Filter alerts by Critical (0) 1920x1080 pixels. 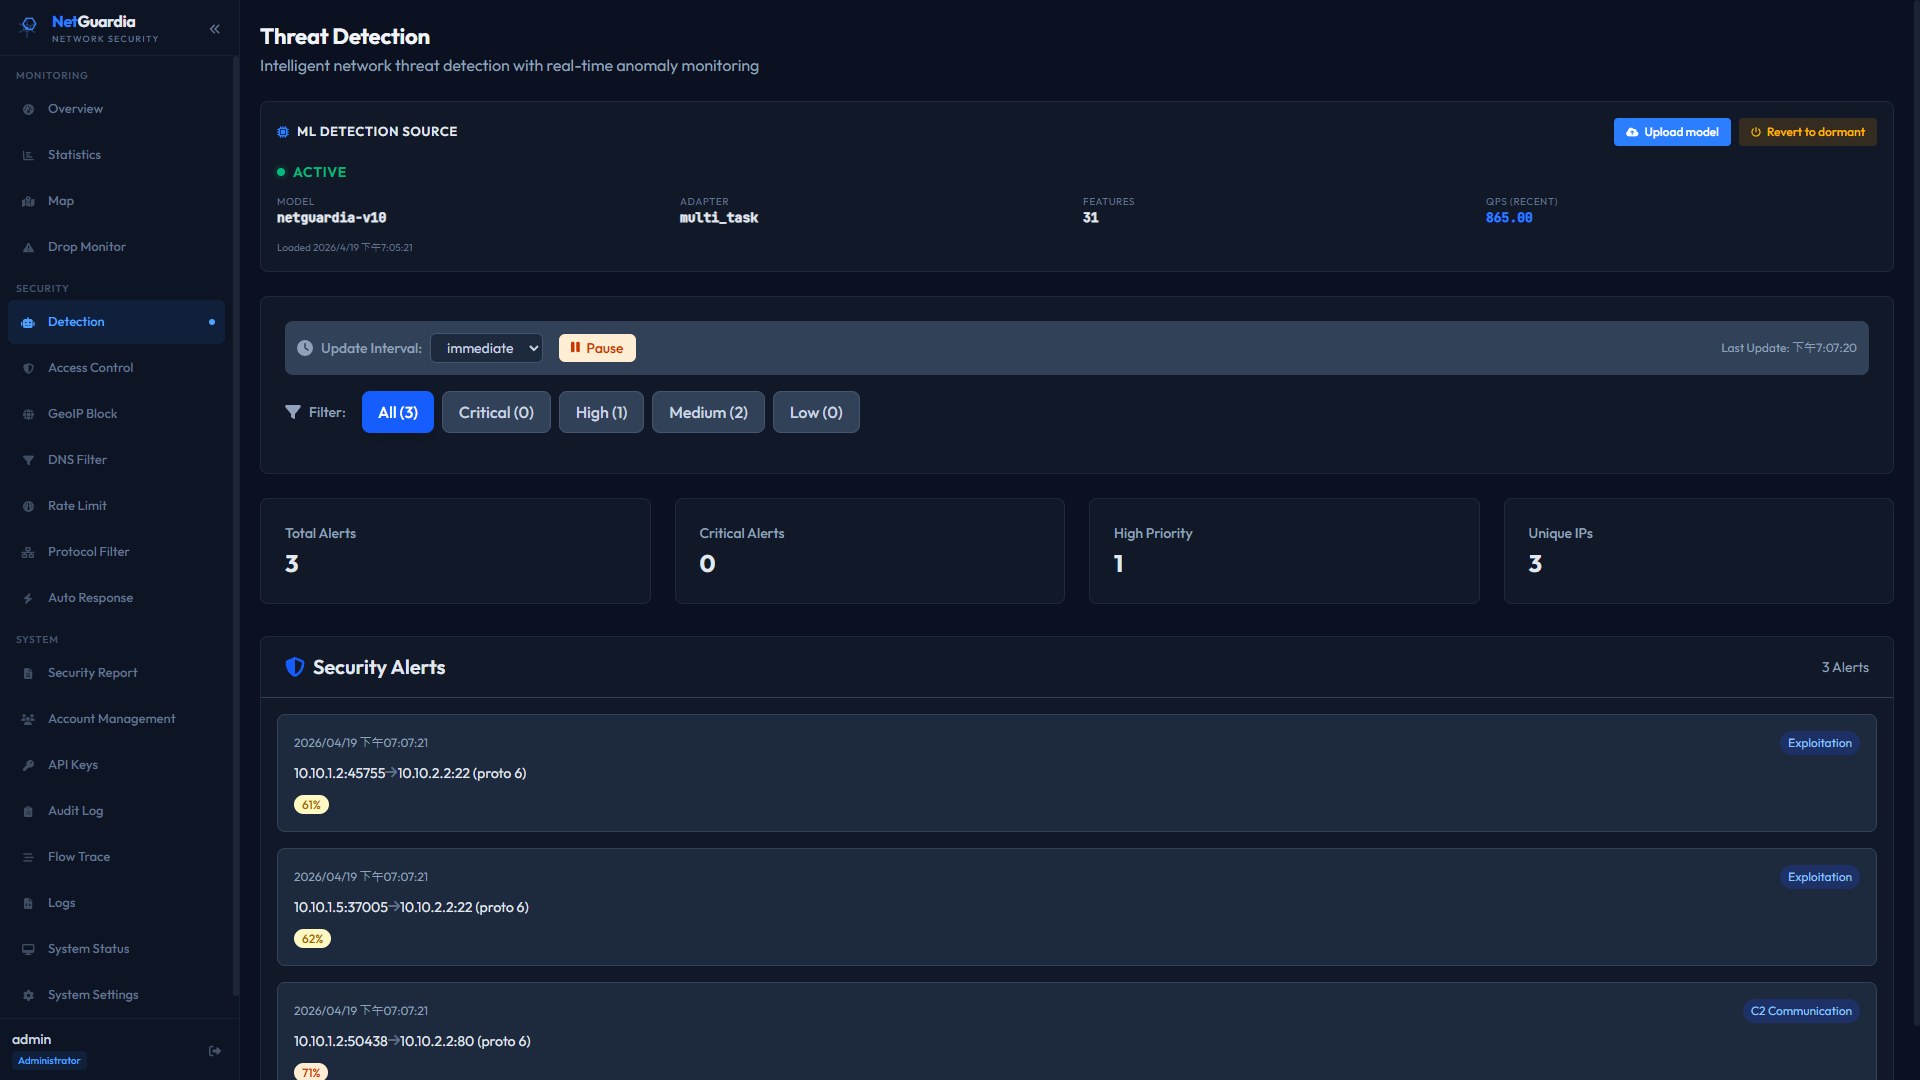tap(496, 412)
